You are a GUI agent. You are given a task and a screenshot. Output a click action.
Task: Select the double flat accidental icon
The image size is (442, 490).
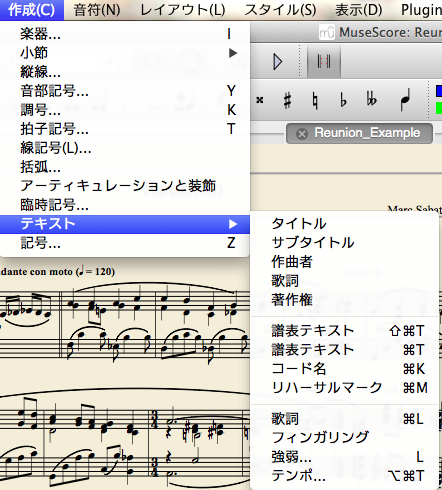point(371,100)
